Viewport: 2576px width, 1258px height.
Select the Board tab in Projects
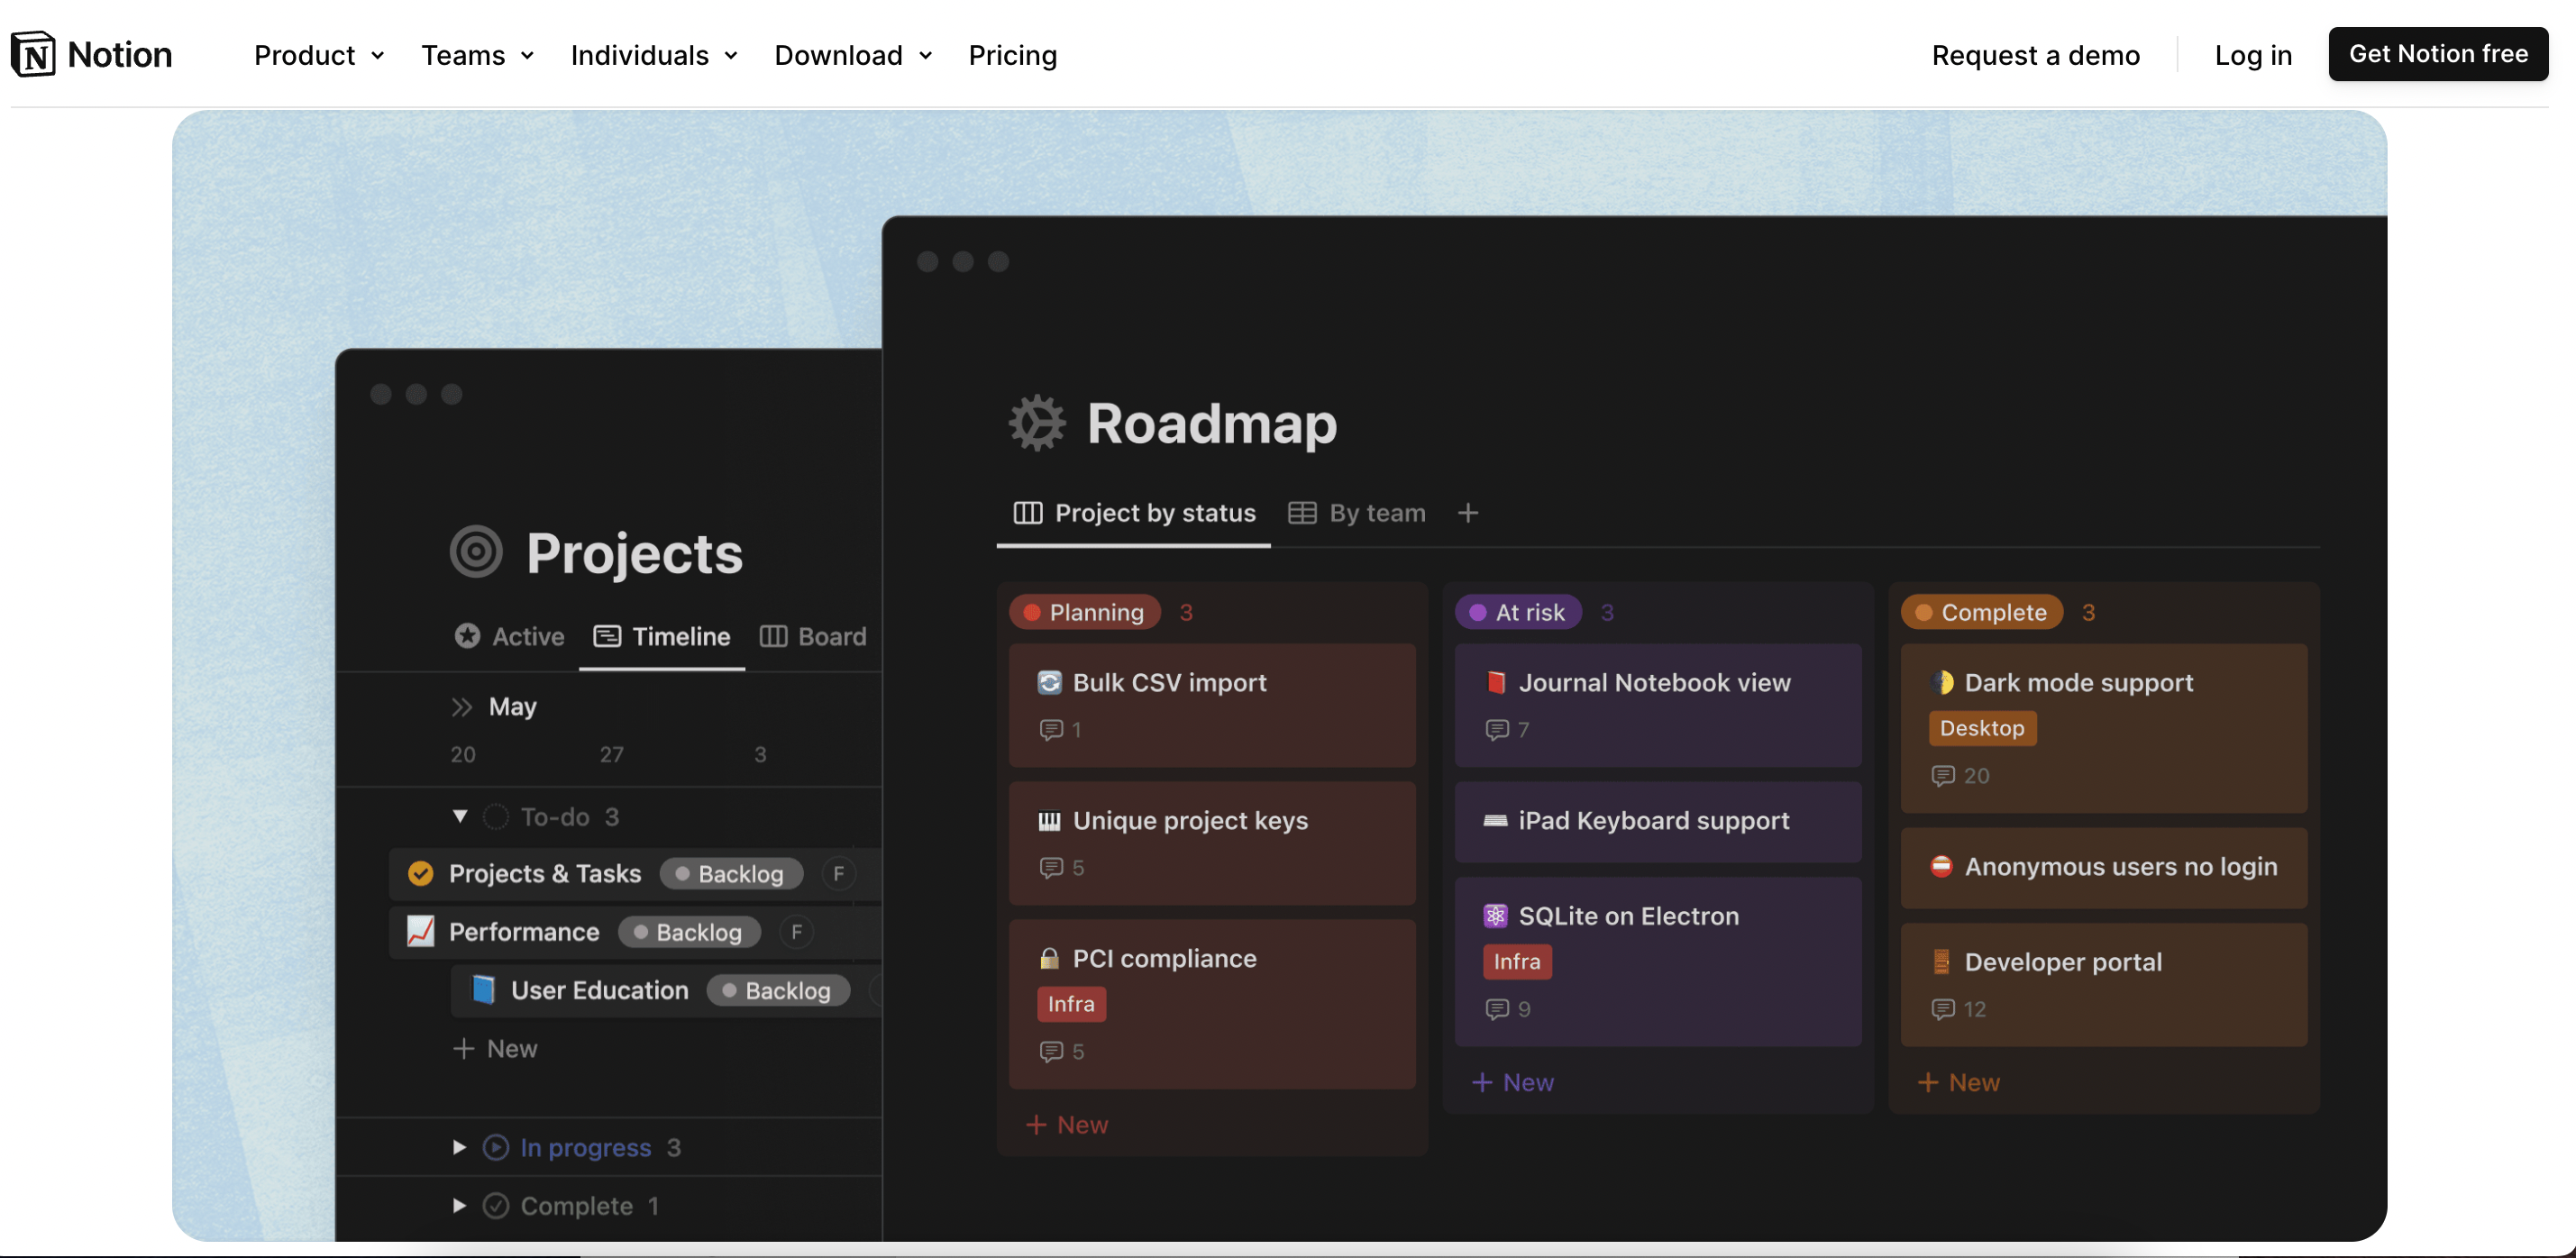[x=813, y=637]
